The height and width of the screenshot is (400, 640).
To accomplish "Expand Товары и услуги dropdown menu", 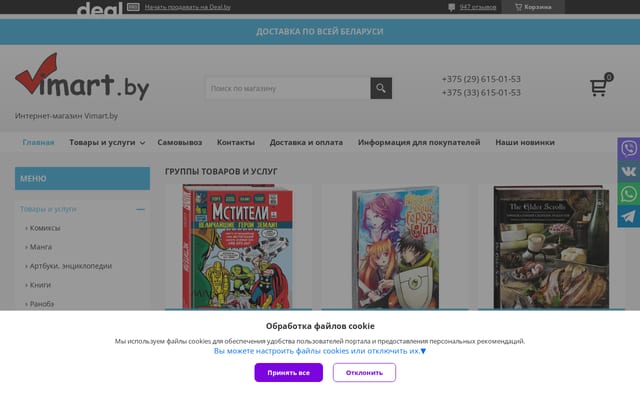I will tap(107, 142).
